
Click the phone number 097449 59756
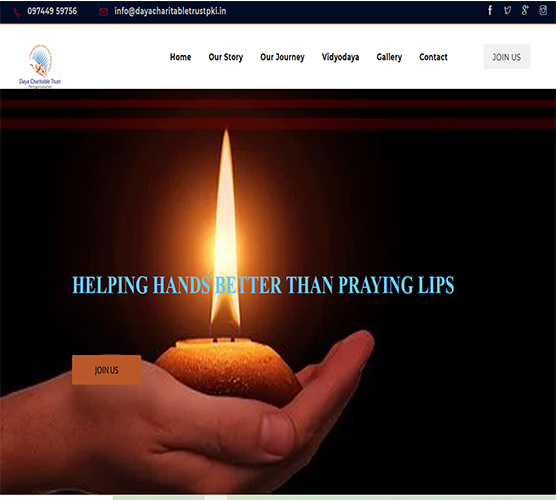pos(52,11)
